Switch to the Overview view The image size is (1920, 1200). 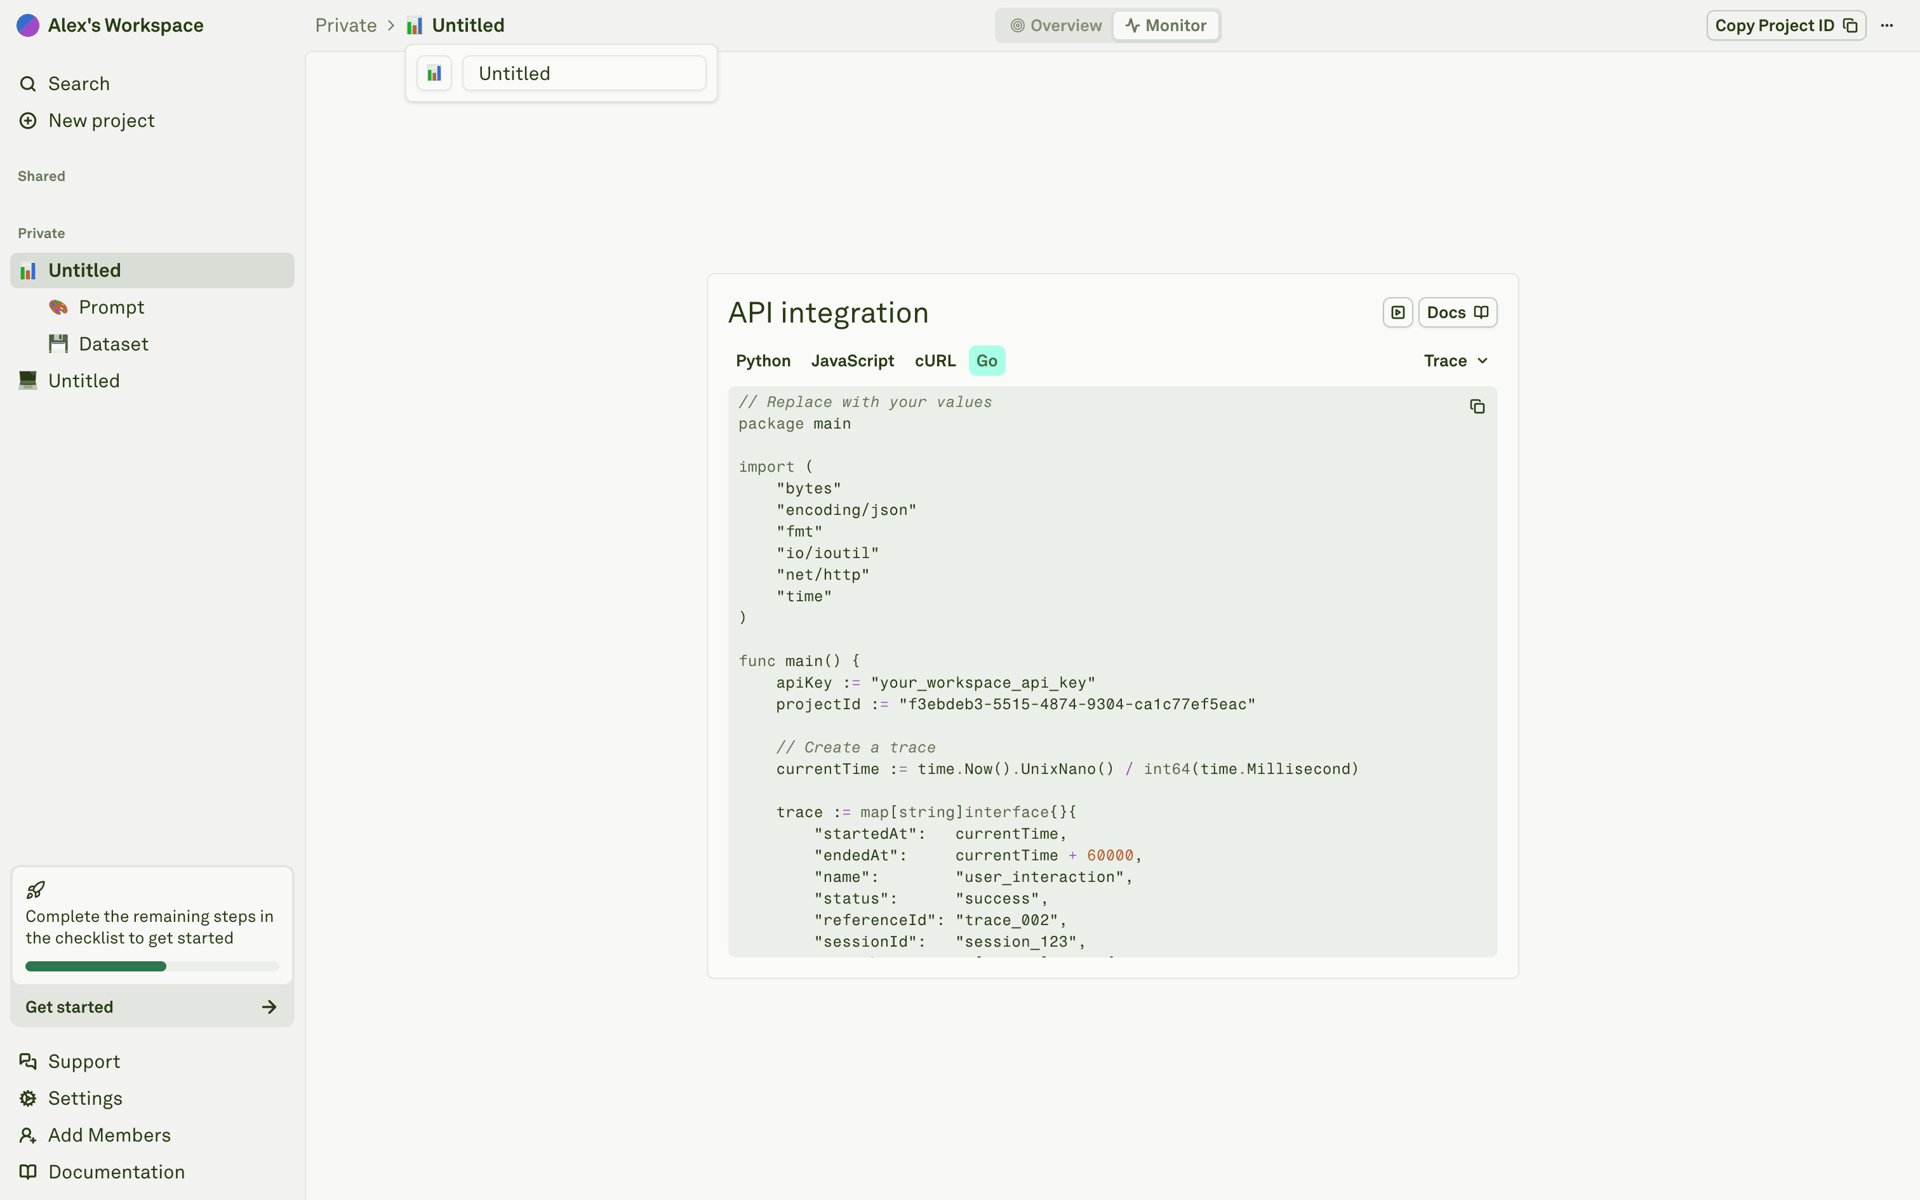click(x=1056, y=26)
